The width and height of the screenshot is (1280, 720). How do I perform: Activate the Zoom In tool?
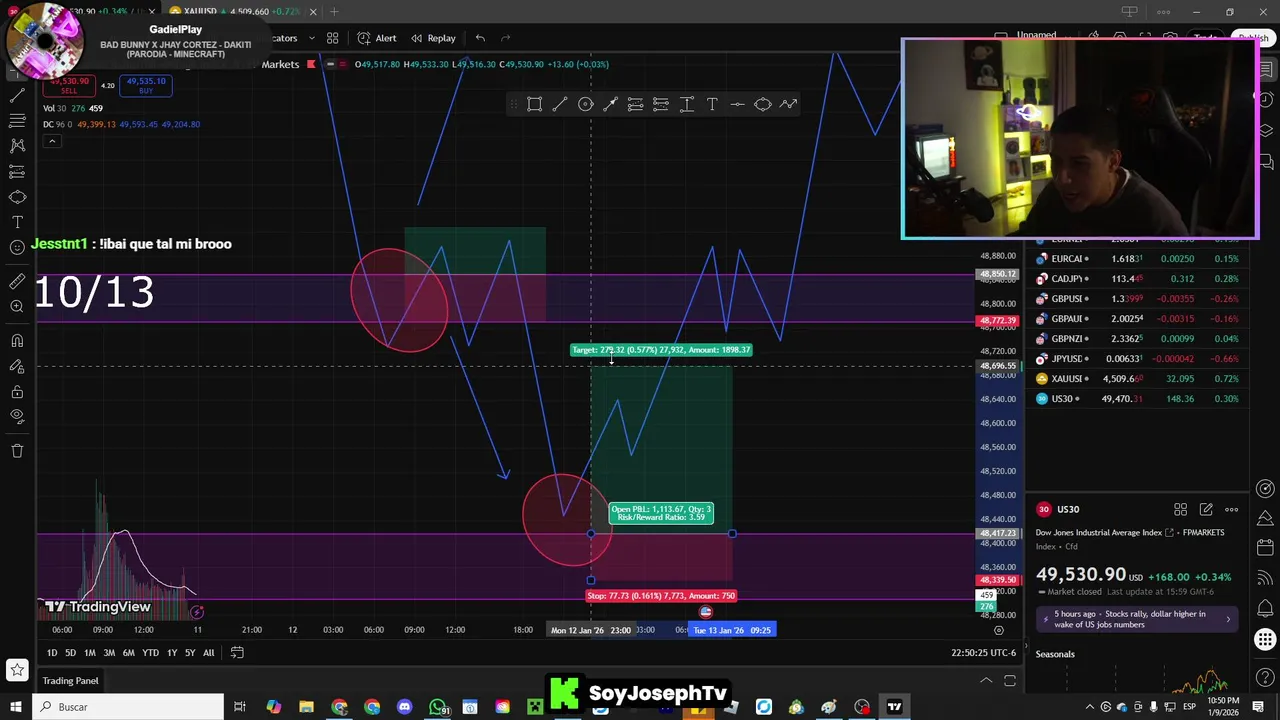(17, 306)
